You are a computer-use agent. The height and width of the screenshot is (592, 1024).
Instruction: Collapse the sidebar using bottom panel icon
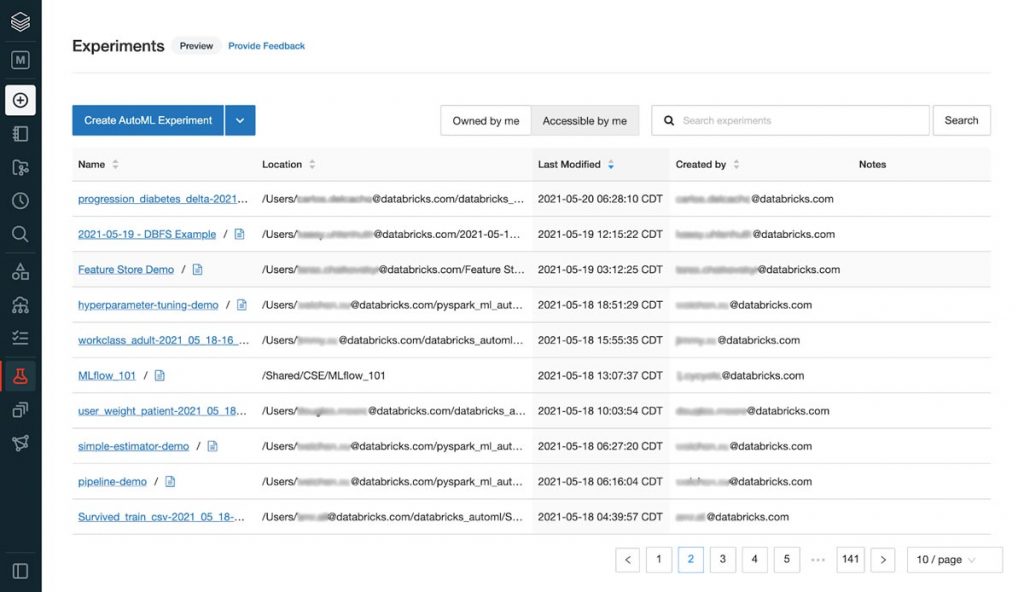coord(20,571)
